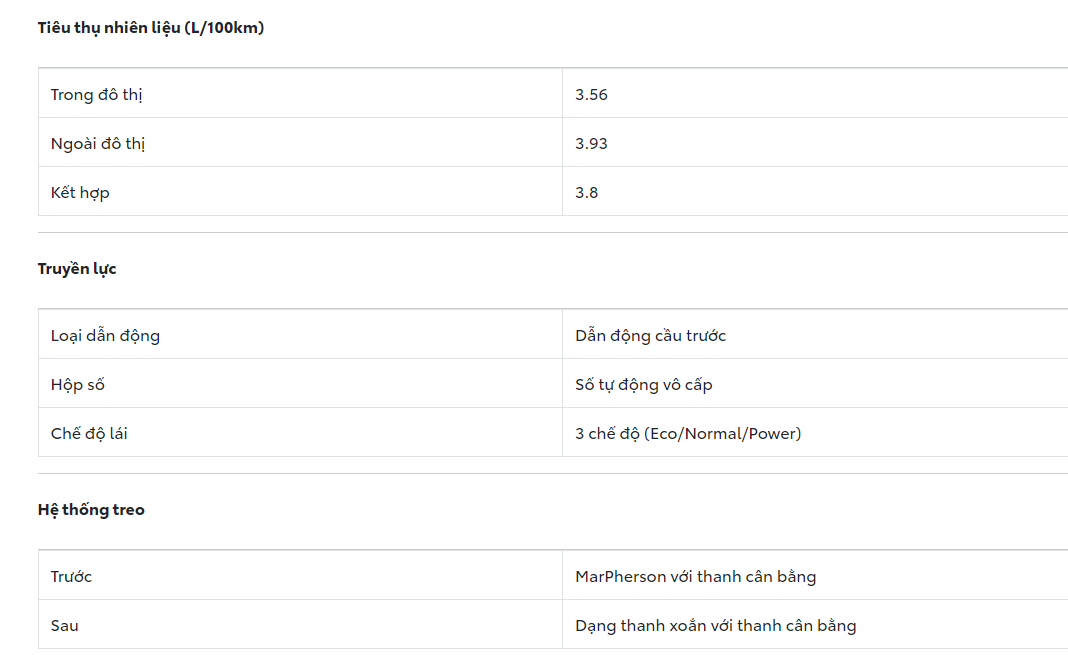Select the "Kết hợp" row label
This screenshot has height=655, width=1068.
point(80,193)
